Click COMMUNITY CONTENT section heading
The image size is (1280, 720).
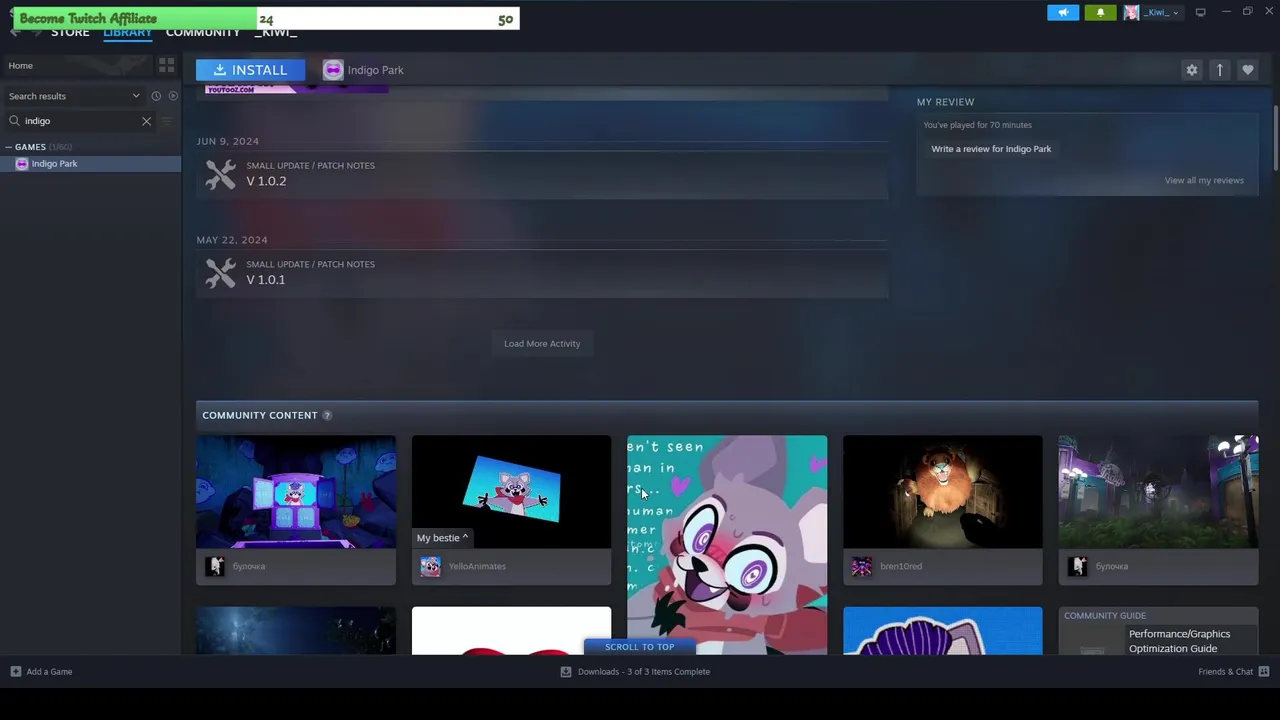point(260,415)
